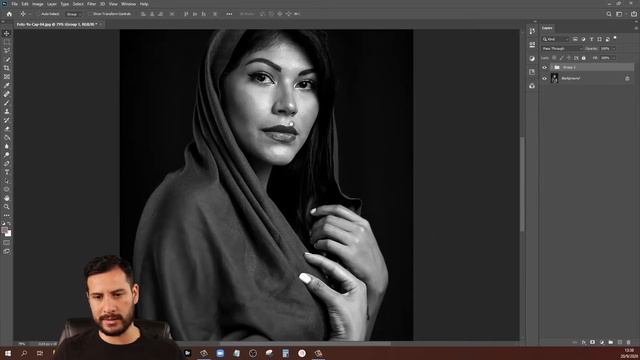
Task: Select the Clone Stamp tool
Action: coord(7,111)
